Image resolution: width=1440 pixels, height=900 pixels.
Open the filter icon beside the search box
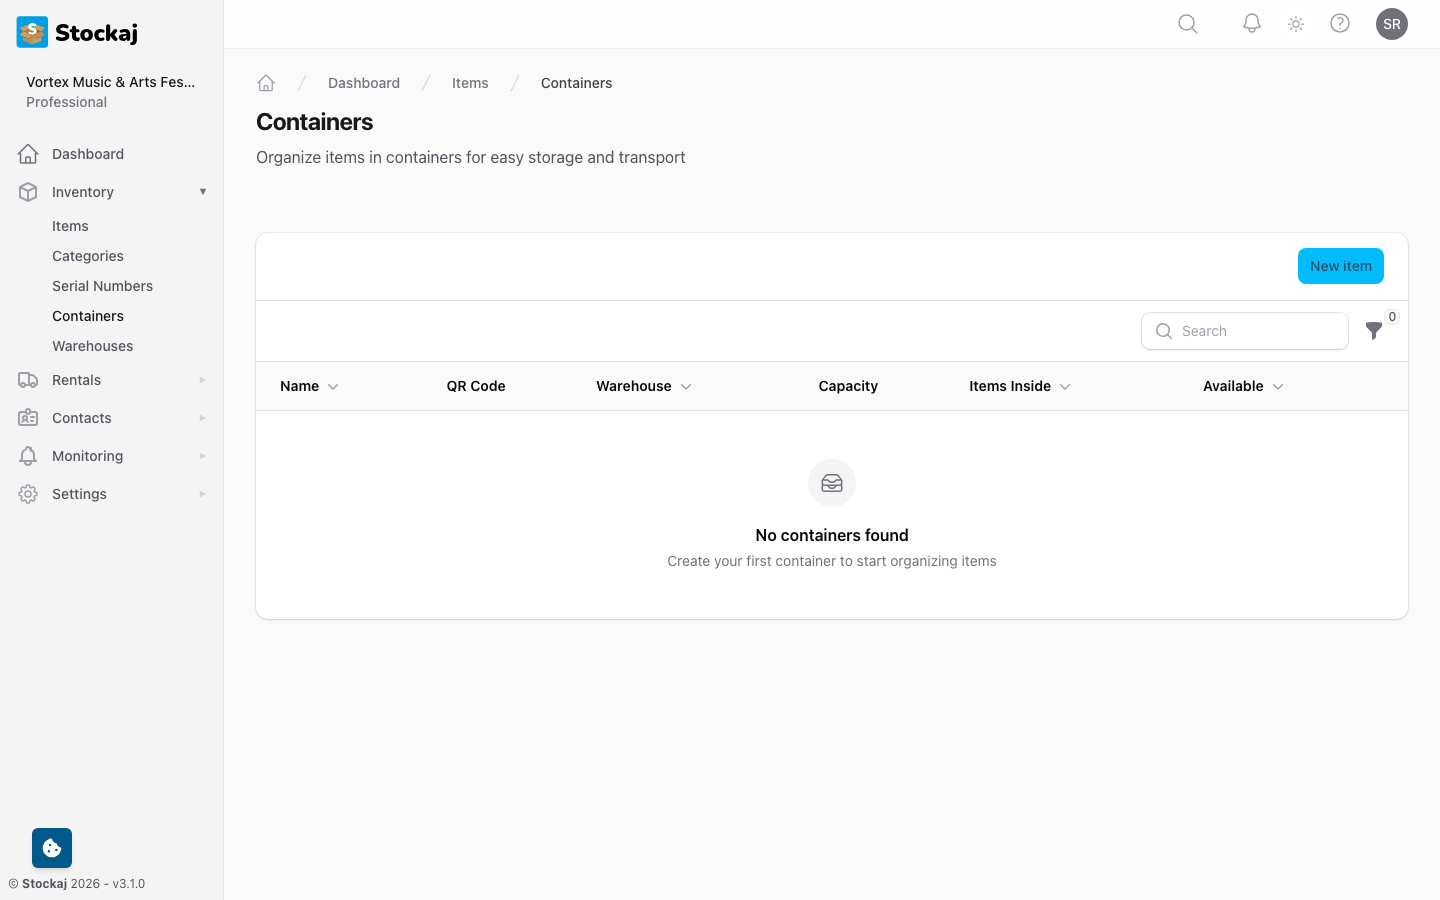[x=1374, y=331]
